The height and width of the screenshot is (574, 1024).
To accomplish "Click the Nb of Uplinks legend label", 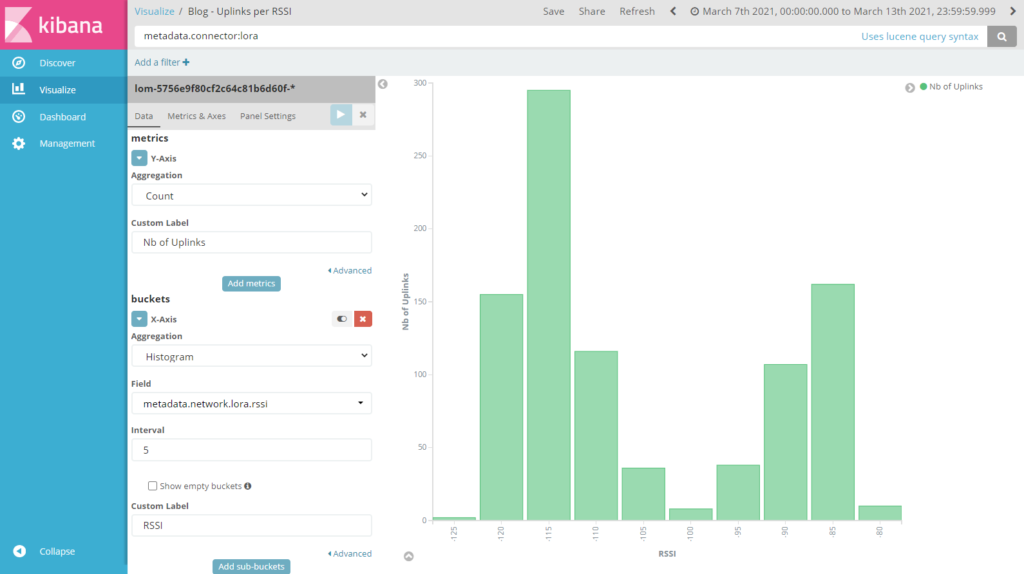I will [x=956, y=86].
